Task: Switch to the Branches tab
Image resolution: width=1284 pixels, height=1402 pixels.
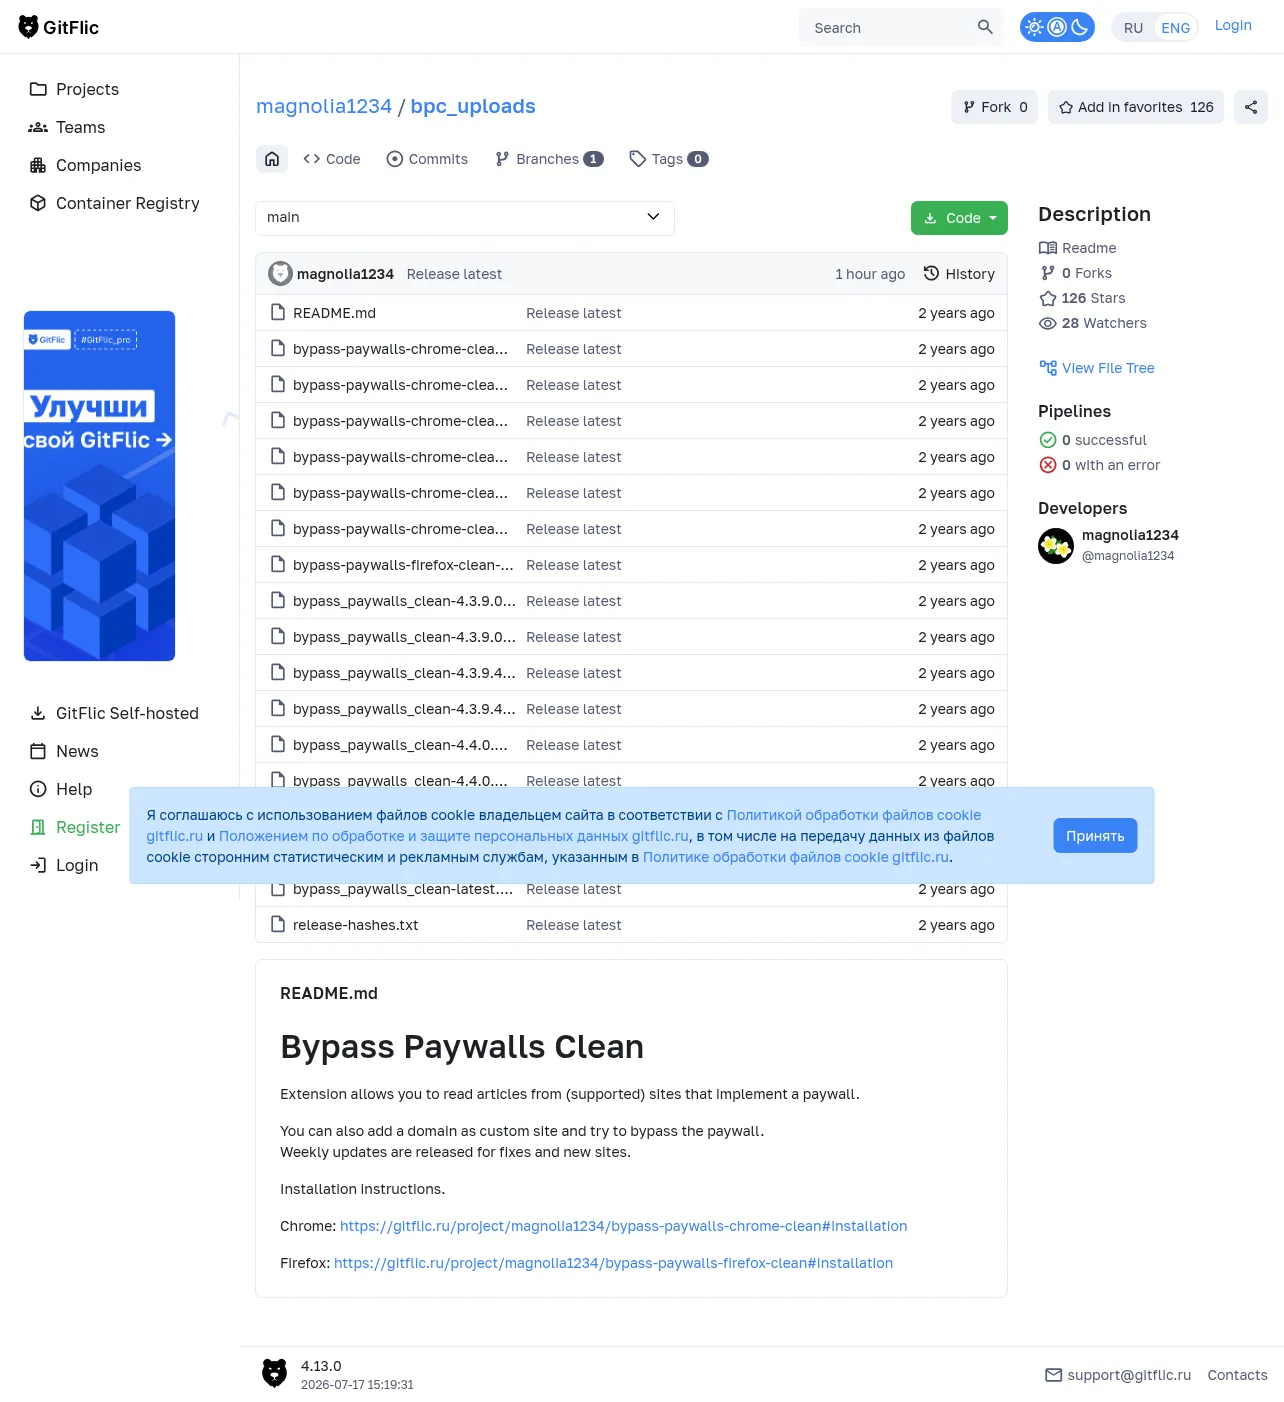Action: coord(549,159)
